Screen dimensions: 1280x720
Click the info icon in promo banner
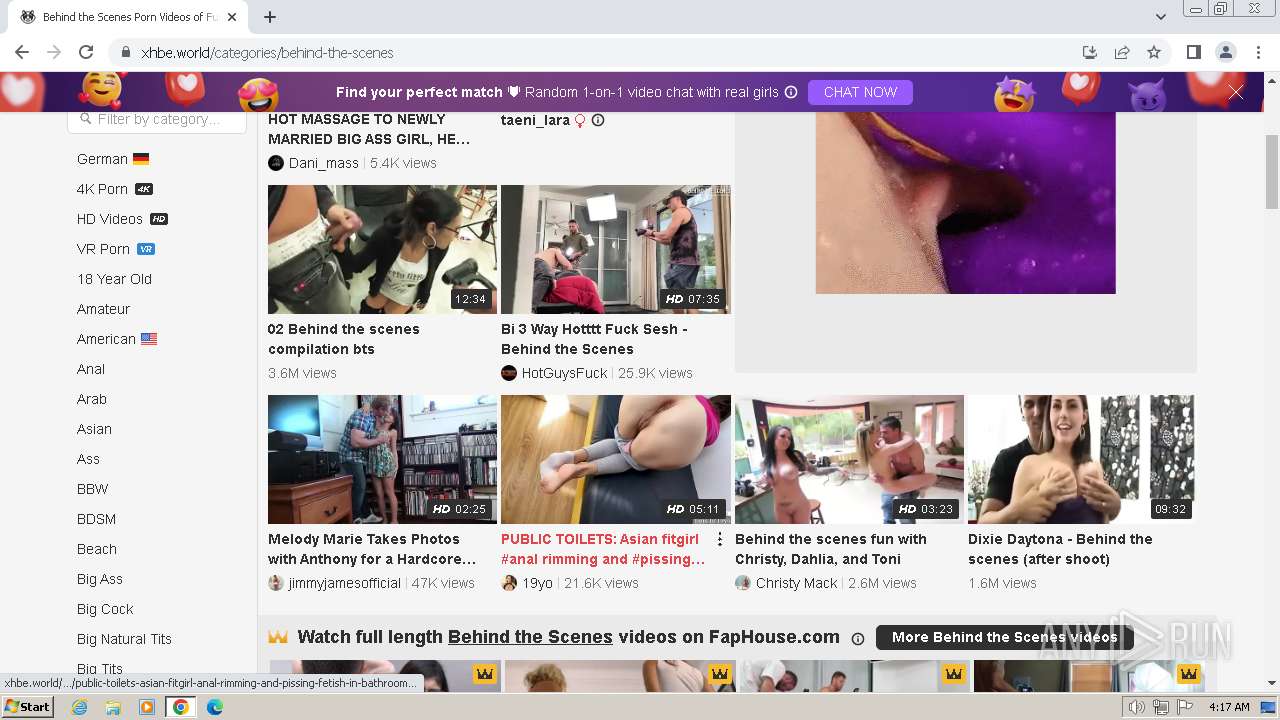(x=791, y=92)
